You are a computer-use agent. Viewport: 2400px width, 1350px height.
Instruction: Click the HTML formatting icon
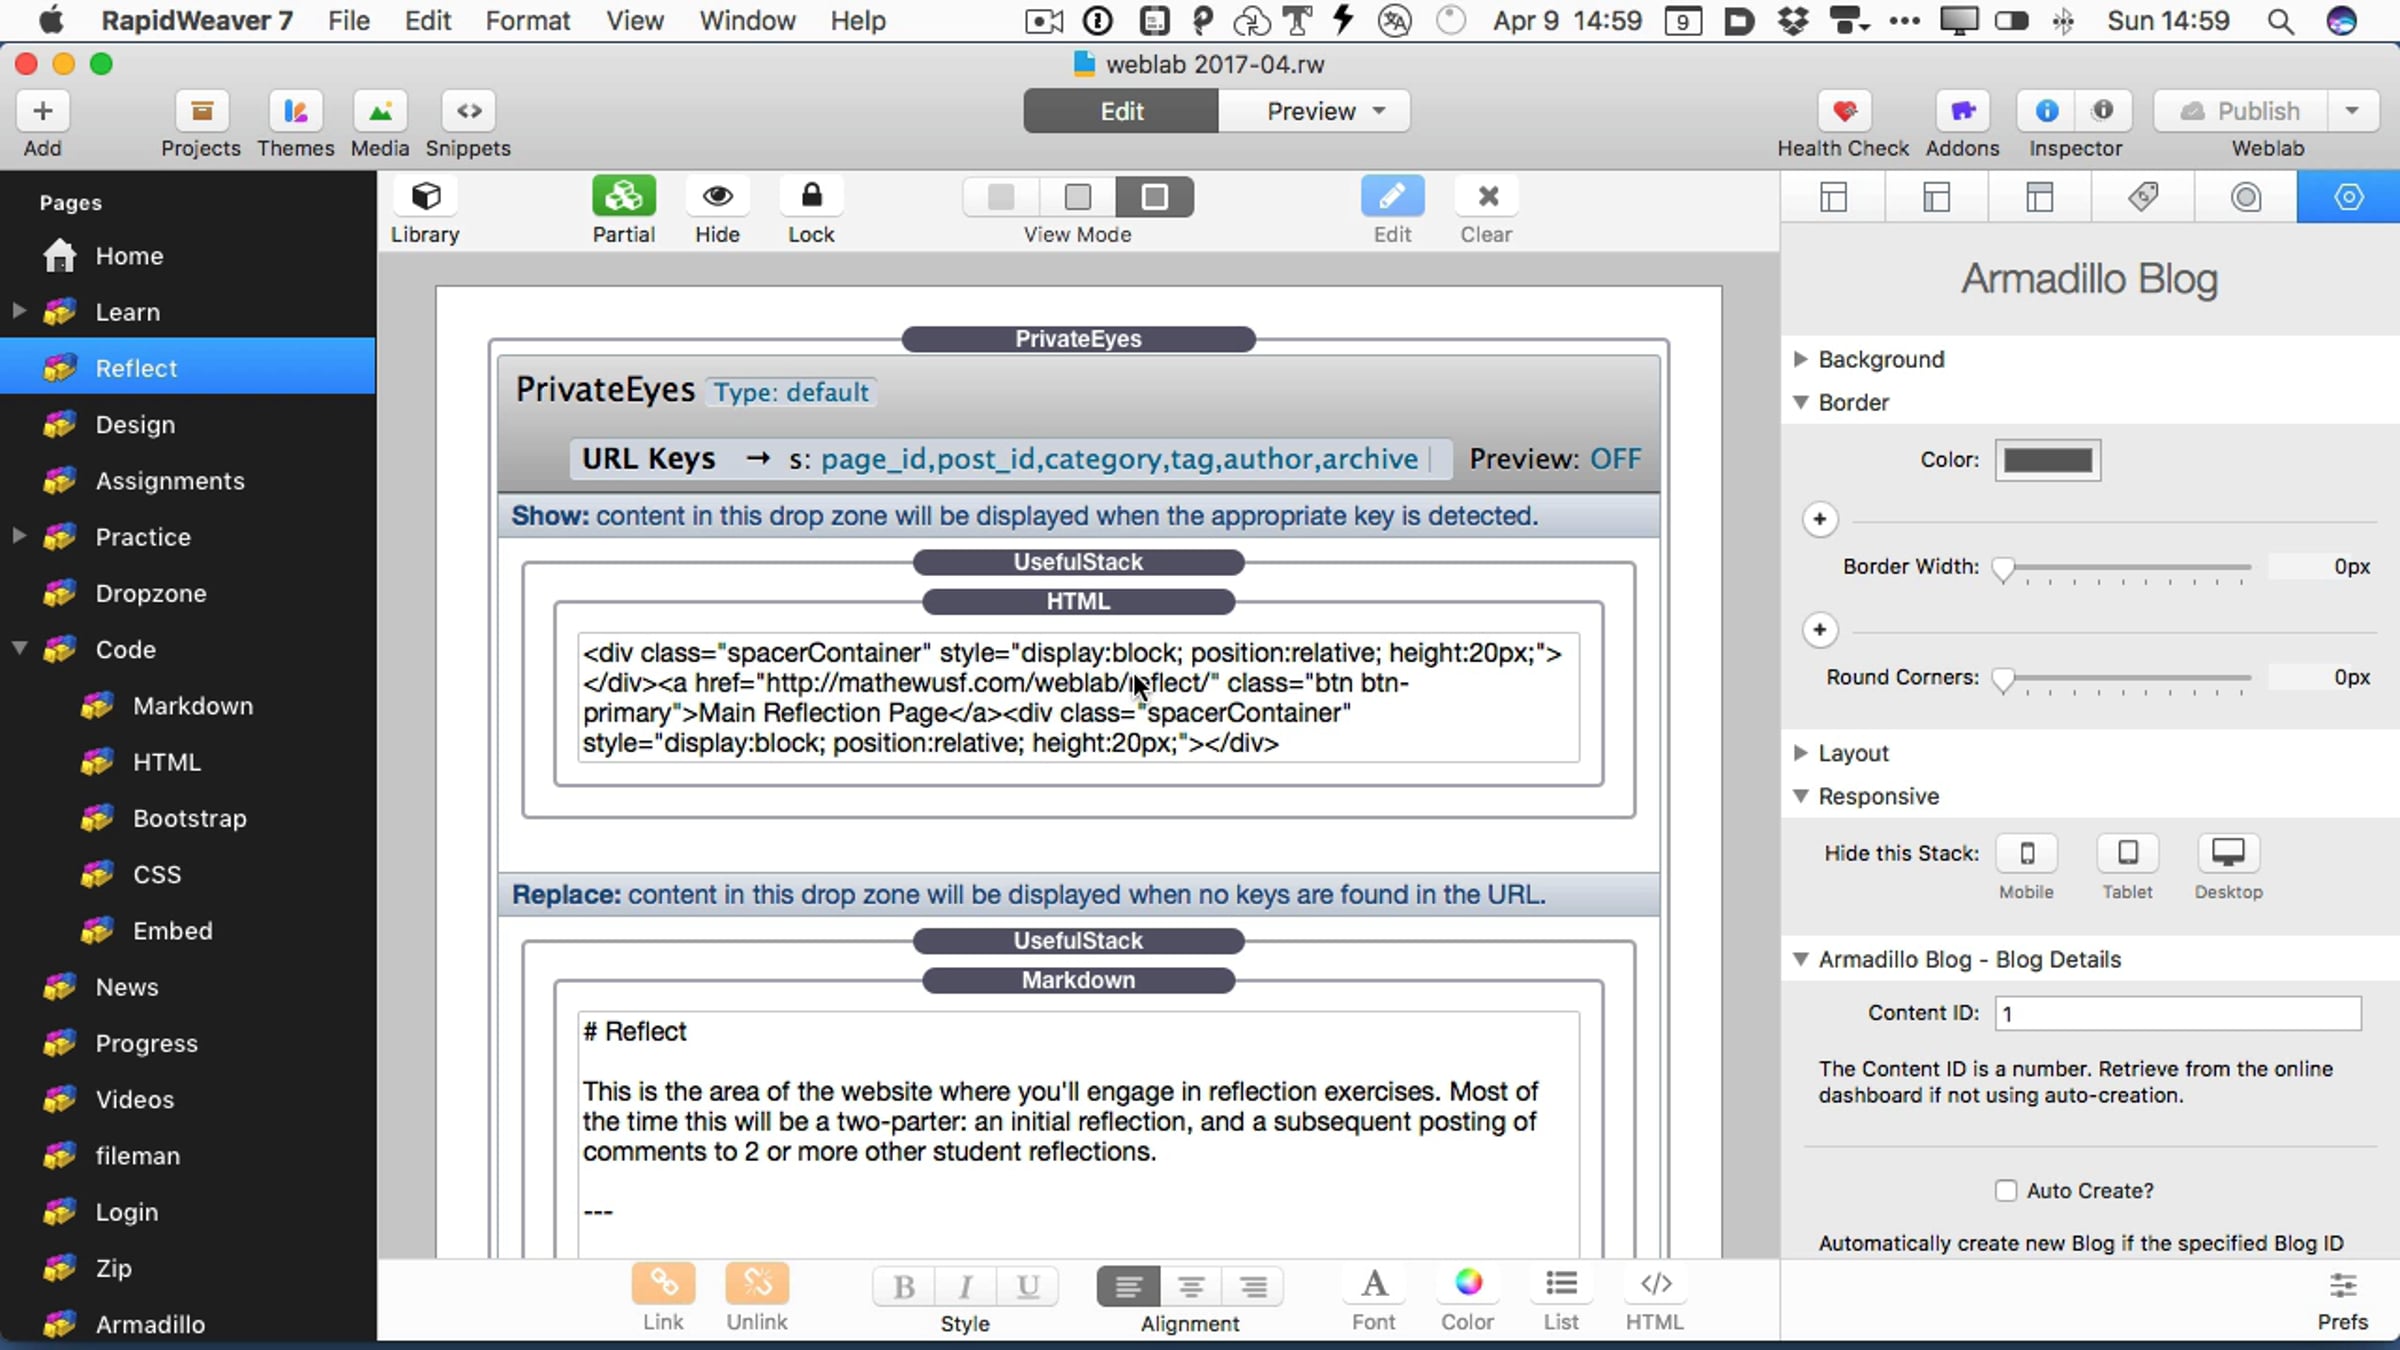pyautogui.click(x=1655, y=1284)
